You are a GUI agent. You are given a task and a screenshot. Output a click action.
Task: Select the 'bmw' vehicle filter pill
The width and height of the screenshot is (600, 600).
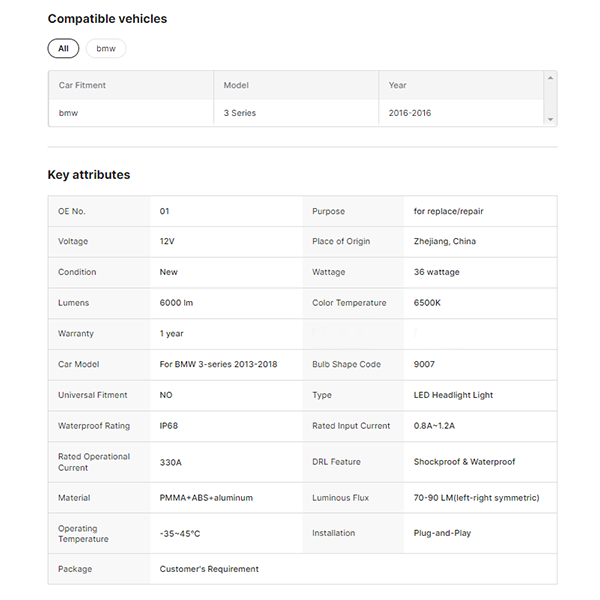[106, 48]
